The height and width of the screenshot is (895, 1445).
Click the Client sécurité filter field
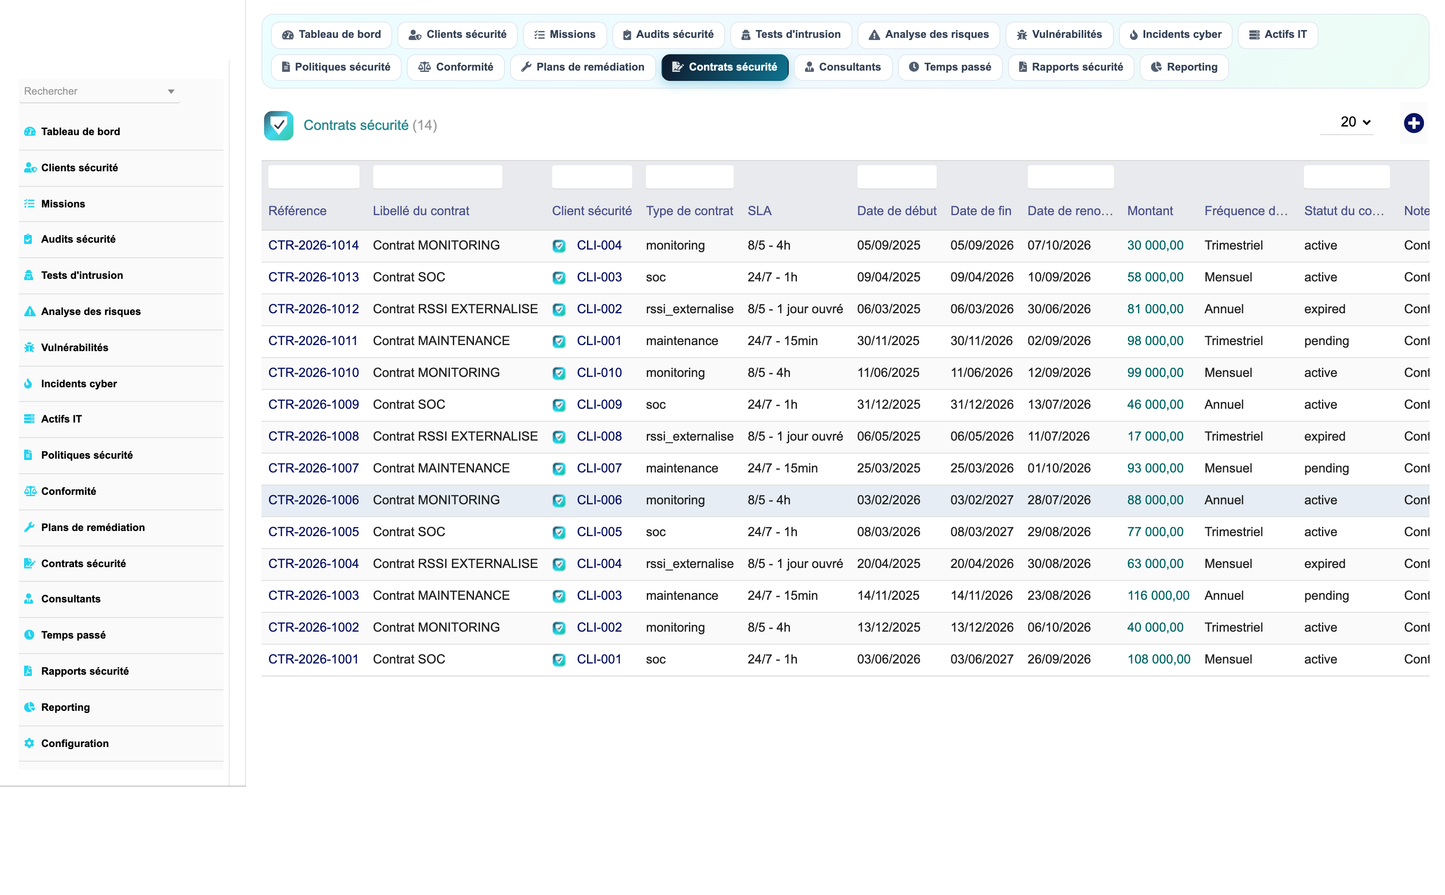(592, 177)
